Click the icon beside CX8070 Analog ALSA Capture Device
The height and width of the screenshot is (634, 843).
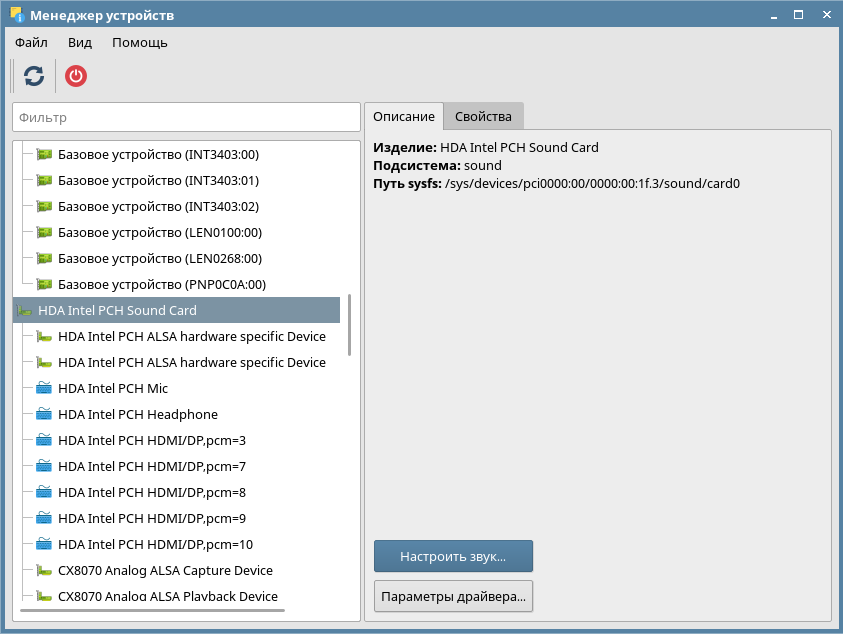pos(44,571)
